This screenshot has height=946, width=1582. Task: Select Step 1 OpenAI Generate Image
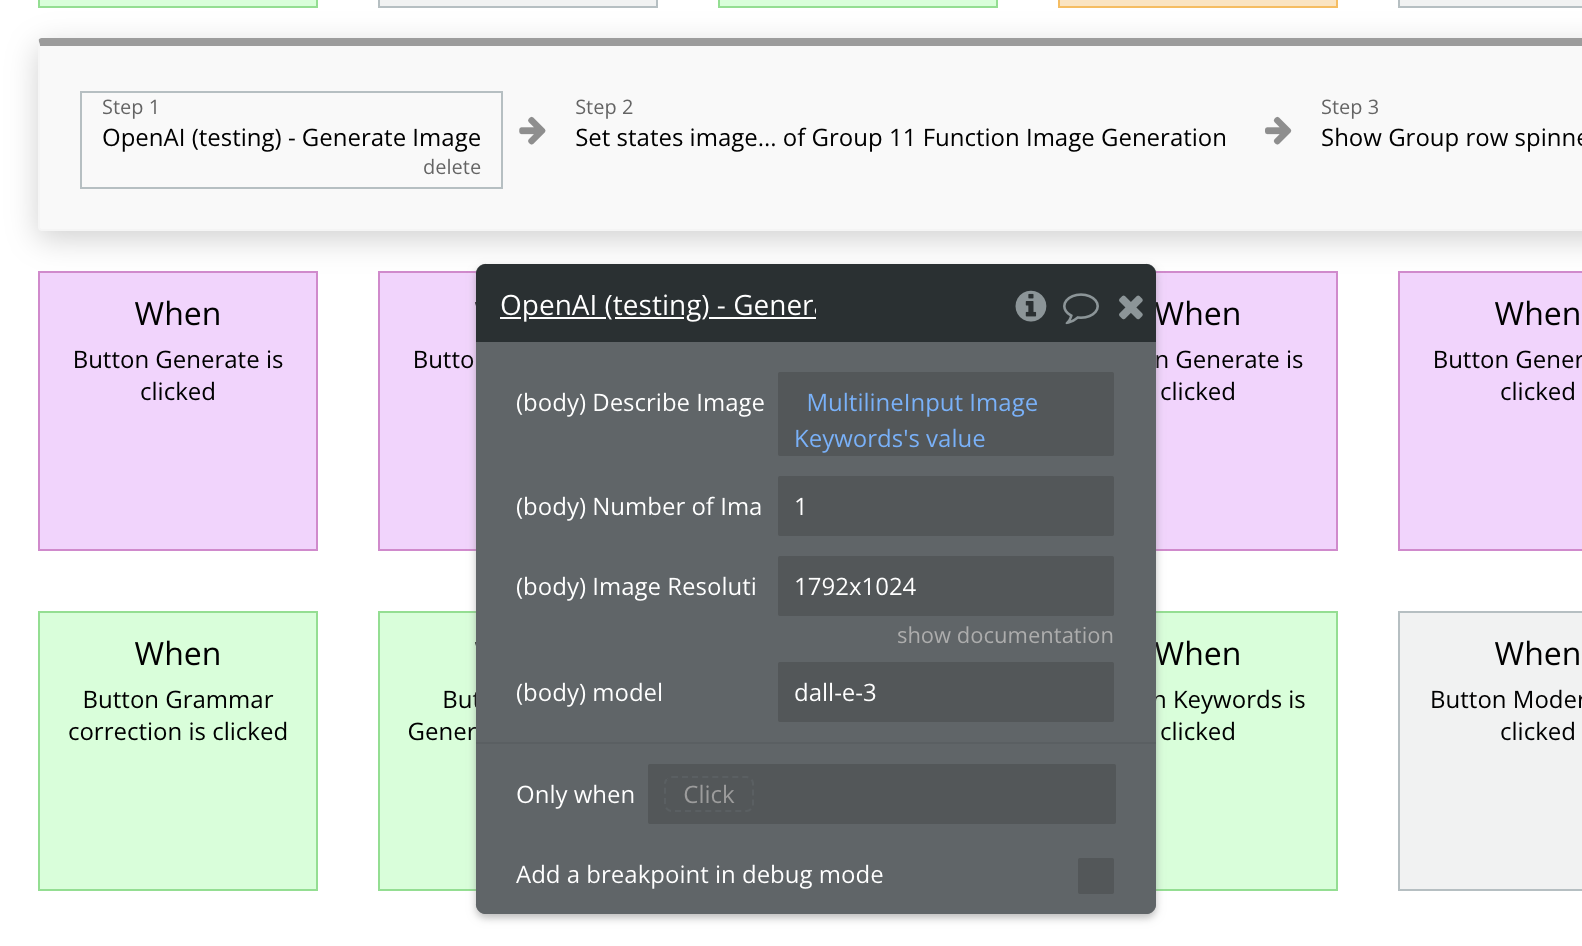tap(291, 139)
